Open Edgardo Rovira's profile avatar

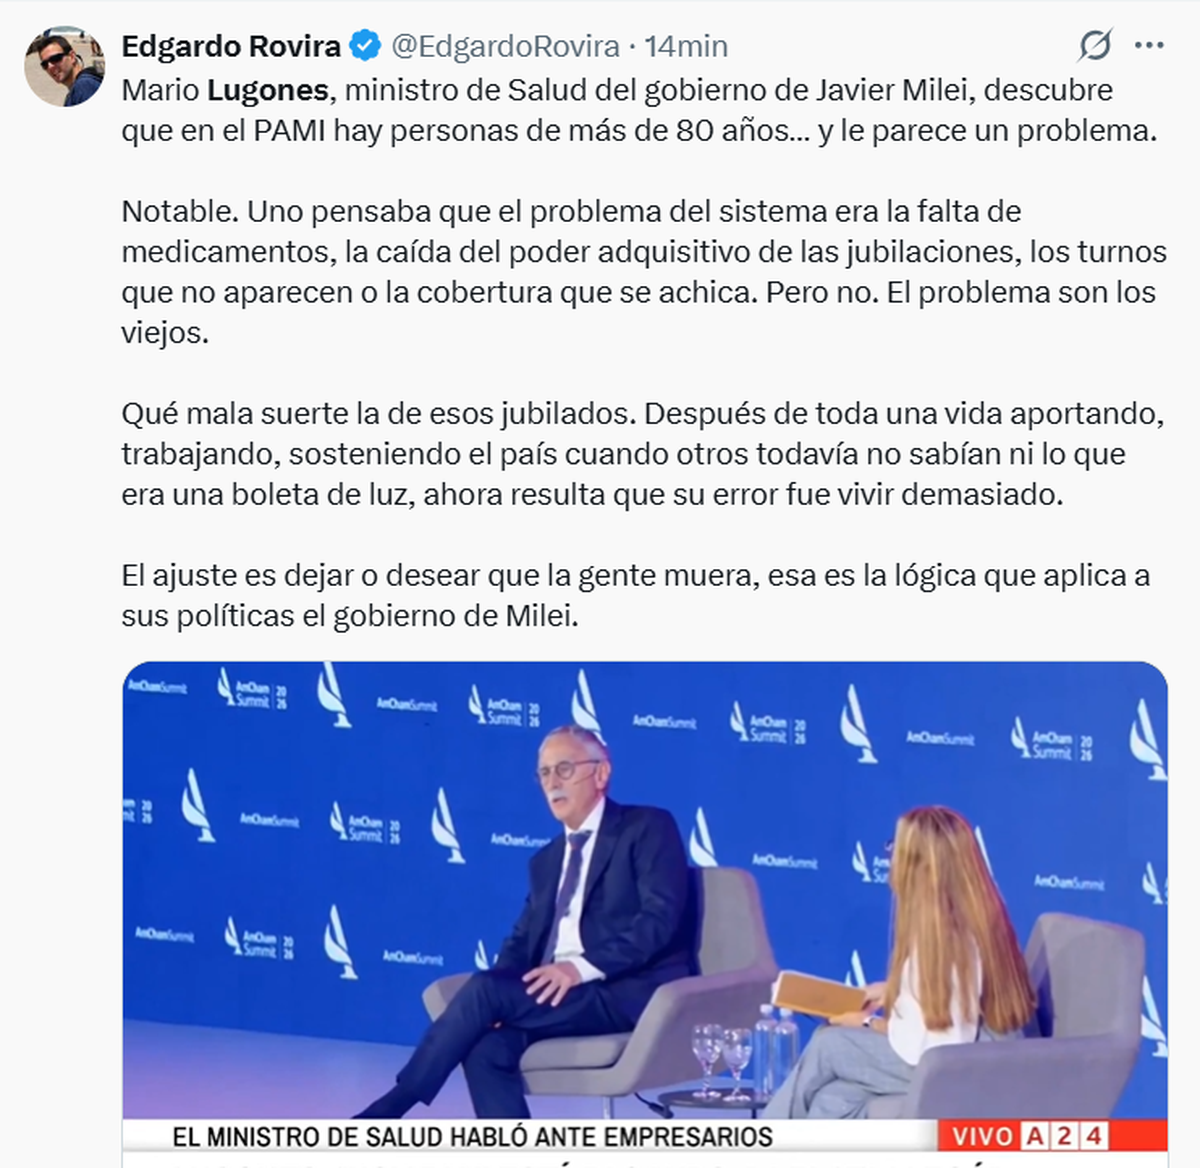coord(64,67)
